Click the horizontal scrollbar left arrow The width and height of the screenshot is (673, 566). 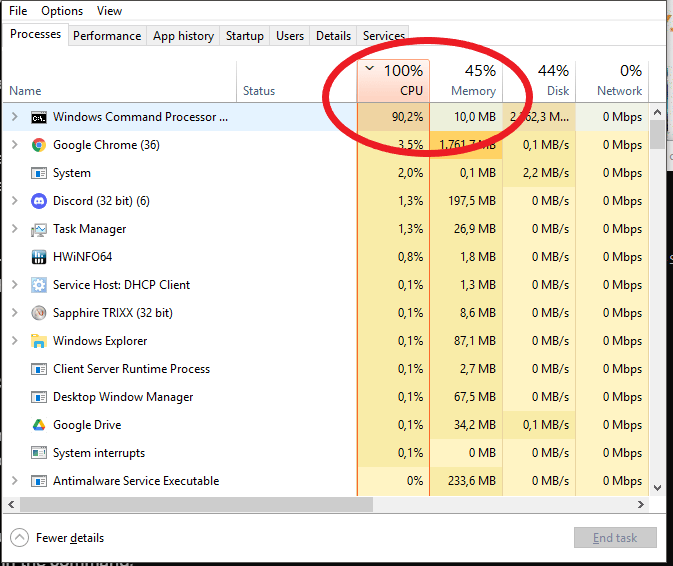click(11, 505)
